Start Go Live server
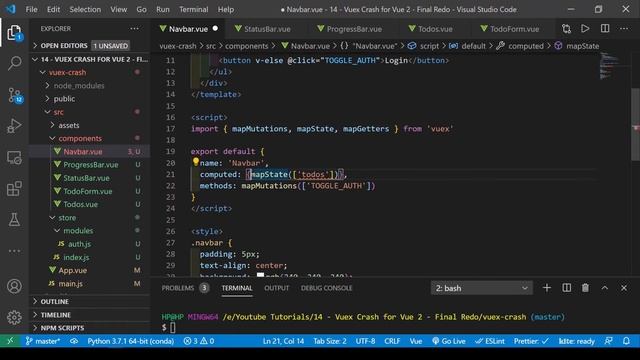This screenshot has height=360, width=640. 449,341
